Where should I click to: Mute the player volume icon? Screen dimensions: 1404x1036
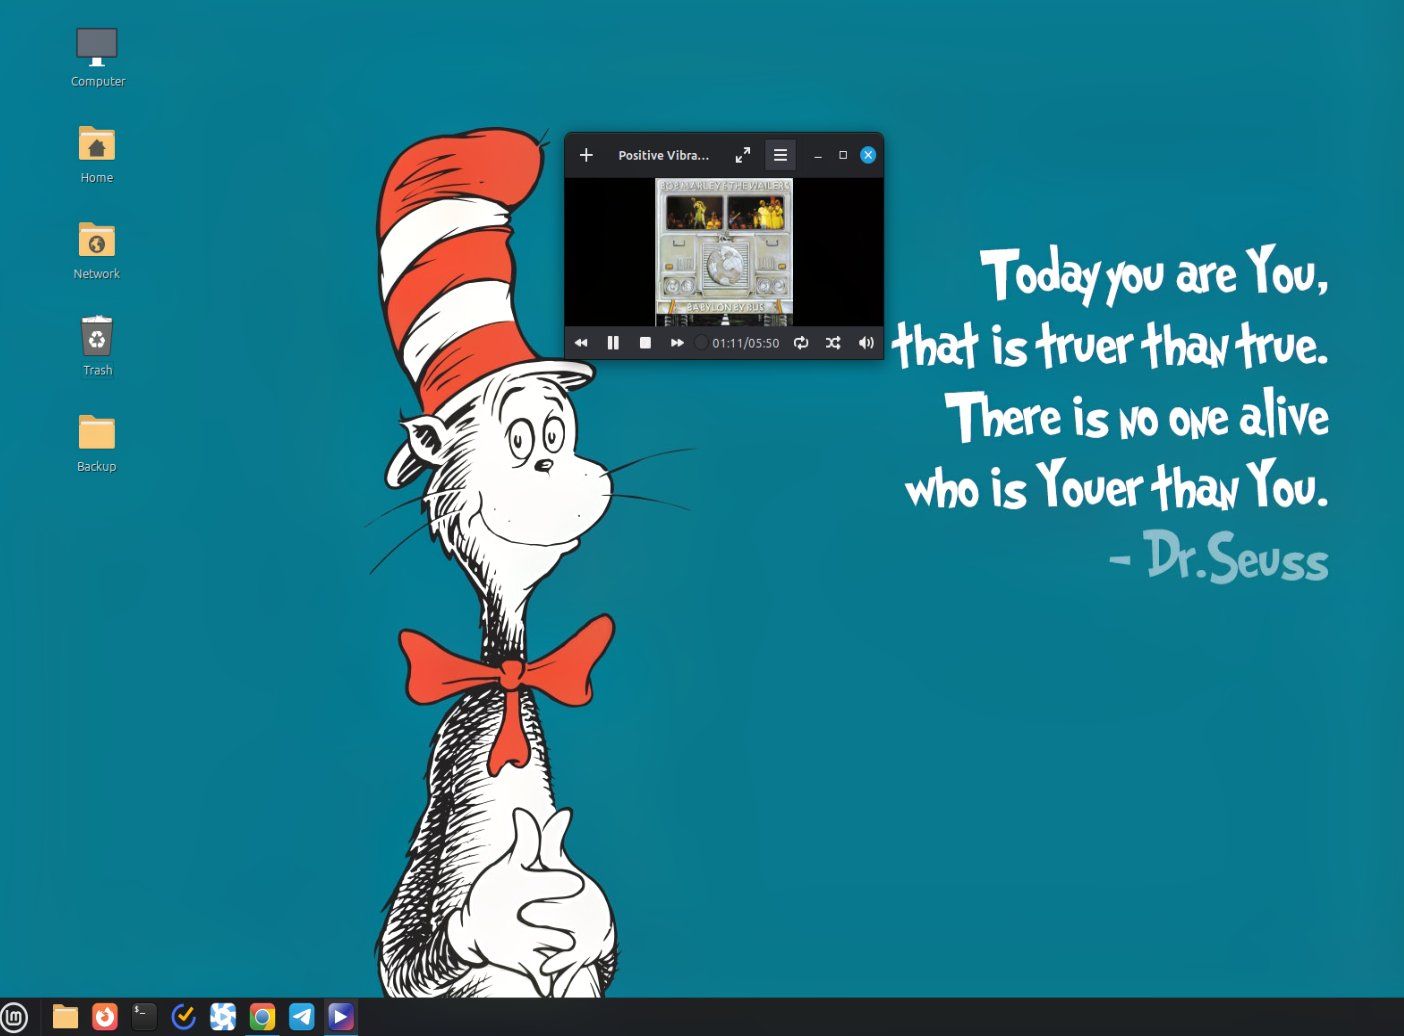[866, 343]
